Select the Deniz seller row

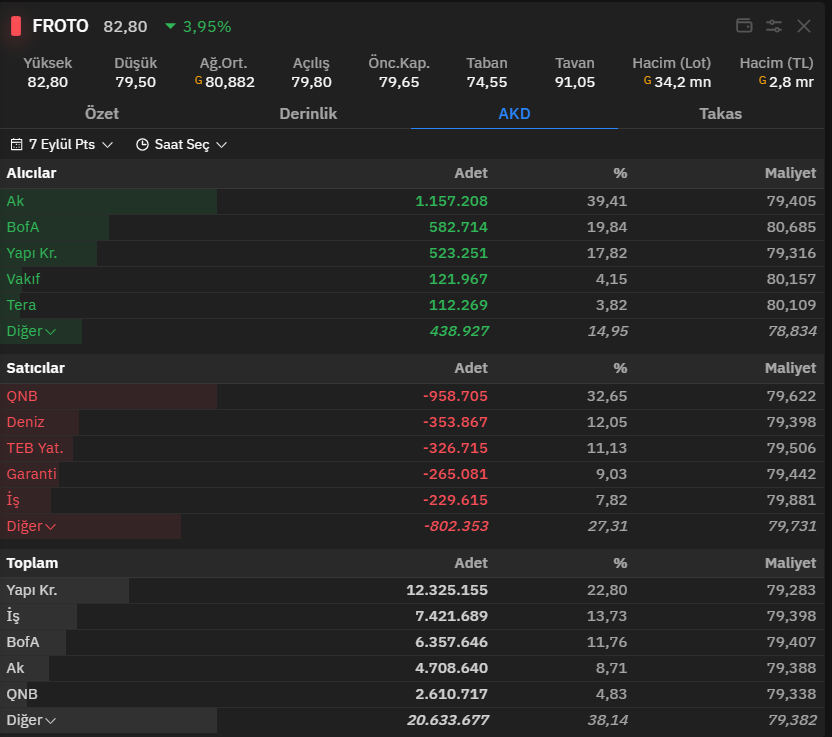point(412,423)
